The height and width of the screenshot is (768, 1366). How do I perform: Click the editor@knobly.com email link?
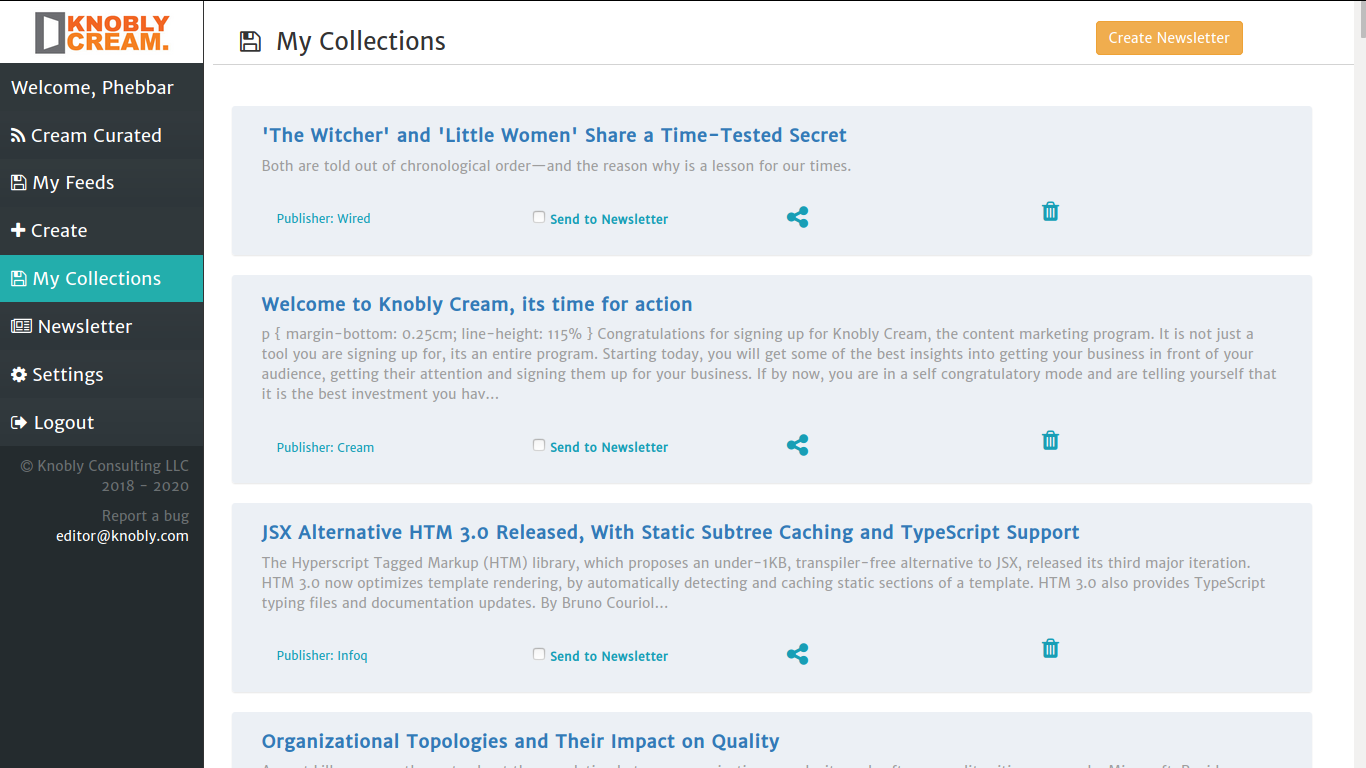point(122,536)
